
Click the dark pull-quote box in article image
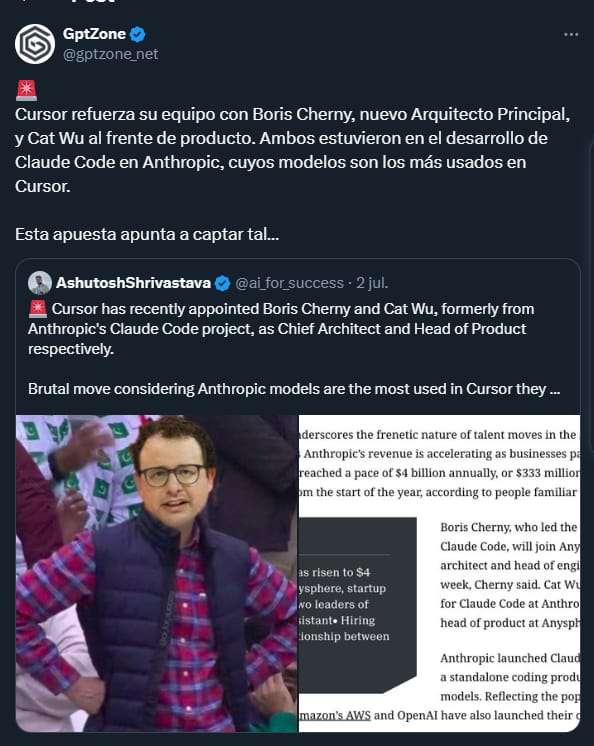(x=357, y=604)
